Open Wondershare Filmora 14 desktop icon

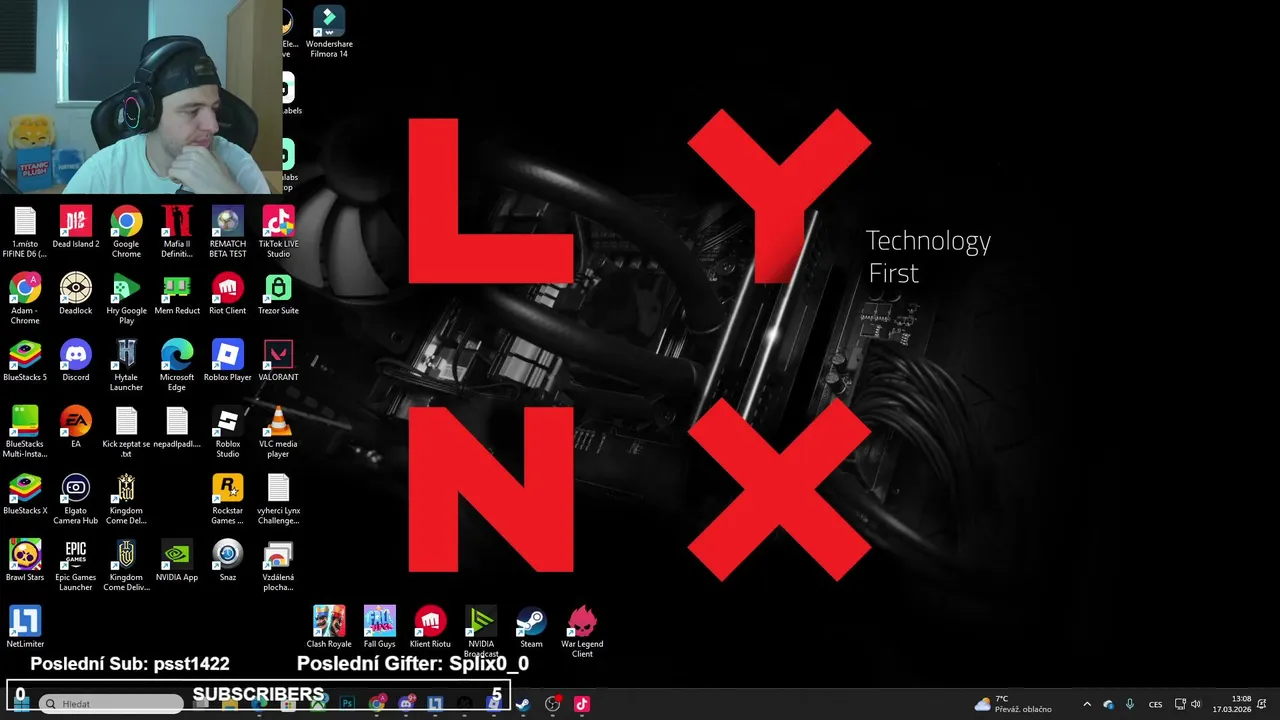(329, 31)
